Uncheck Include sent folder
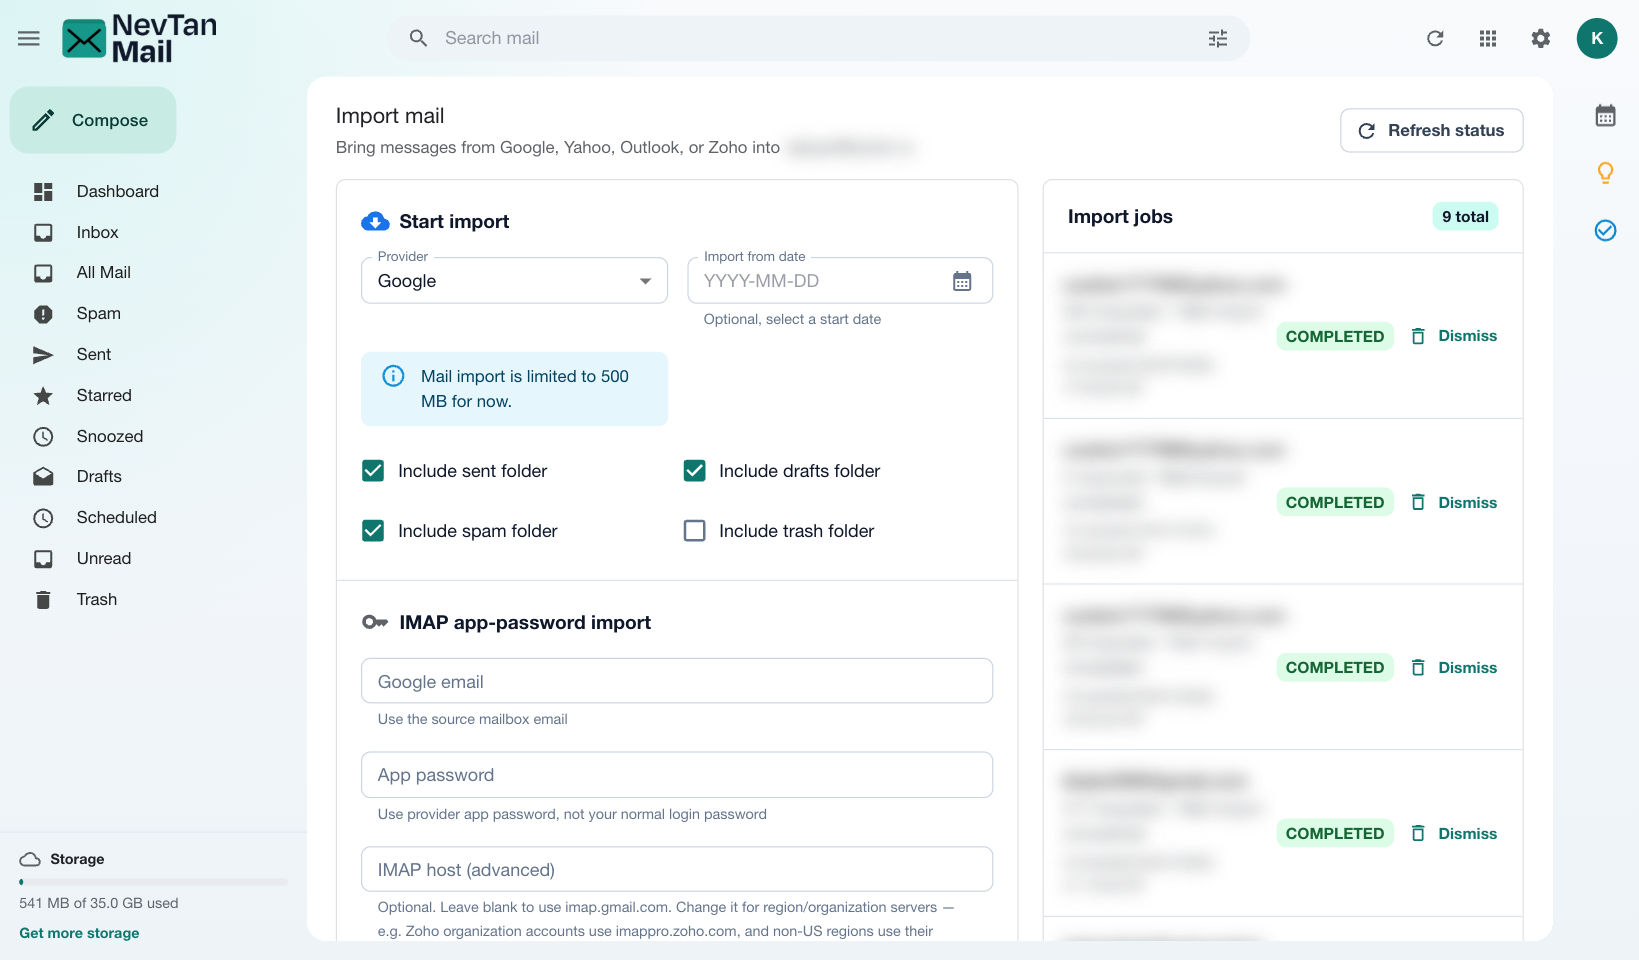This screenshot has height=960, width=1639. [373, 471]
